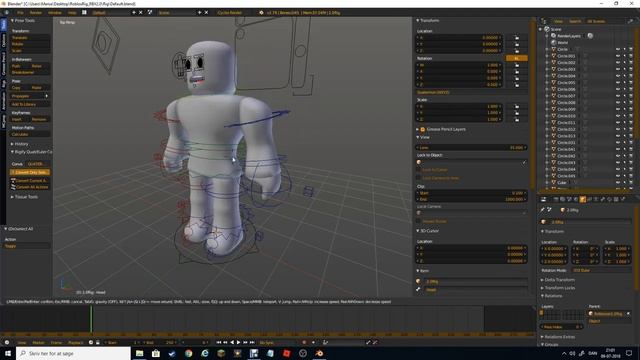Viewport: 640px width, 360px height.
Task: Toggle the 4L rotation lock button
Action: pos(516,58)
